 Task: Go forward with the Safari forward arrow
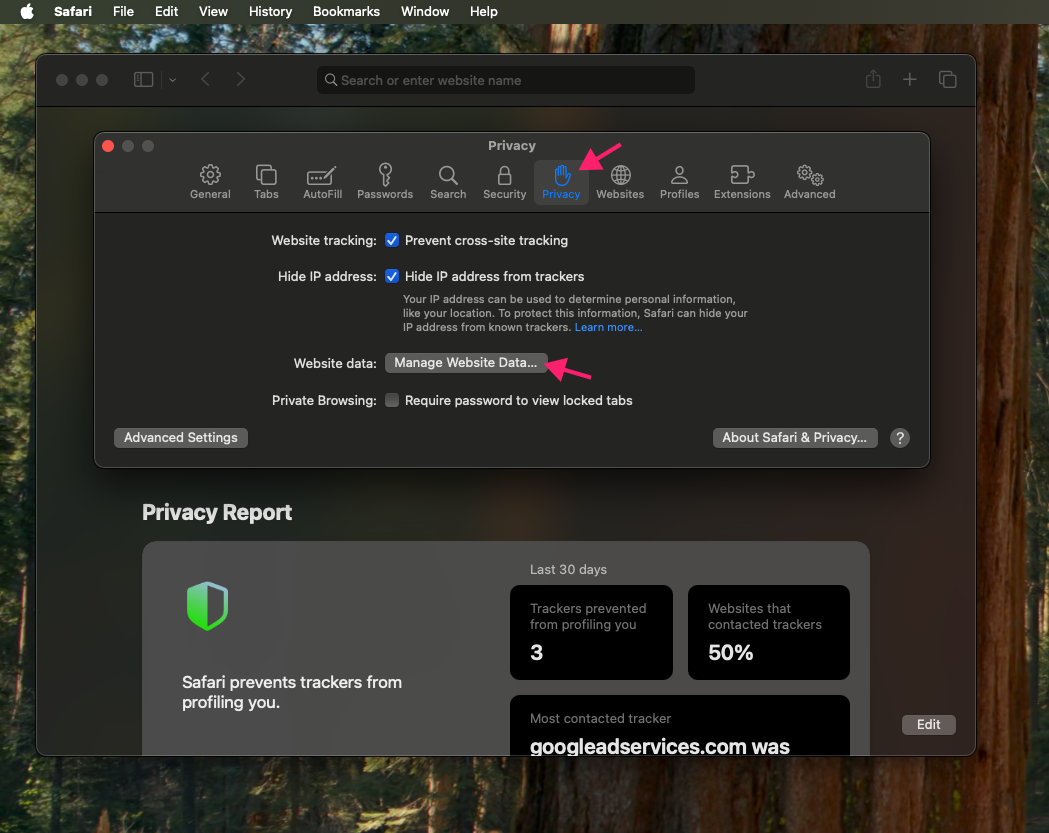click(240, 80)
